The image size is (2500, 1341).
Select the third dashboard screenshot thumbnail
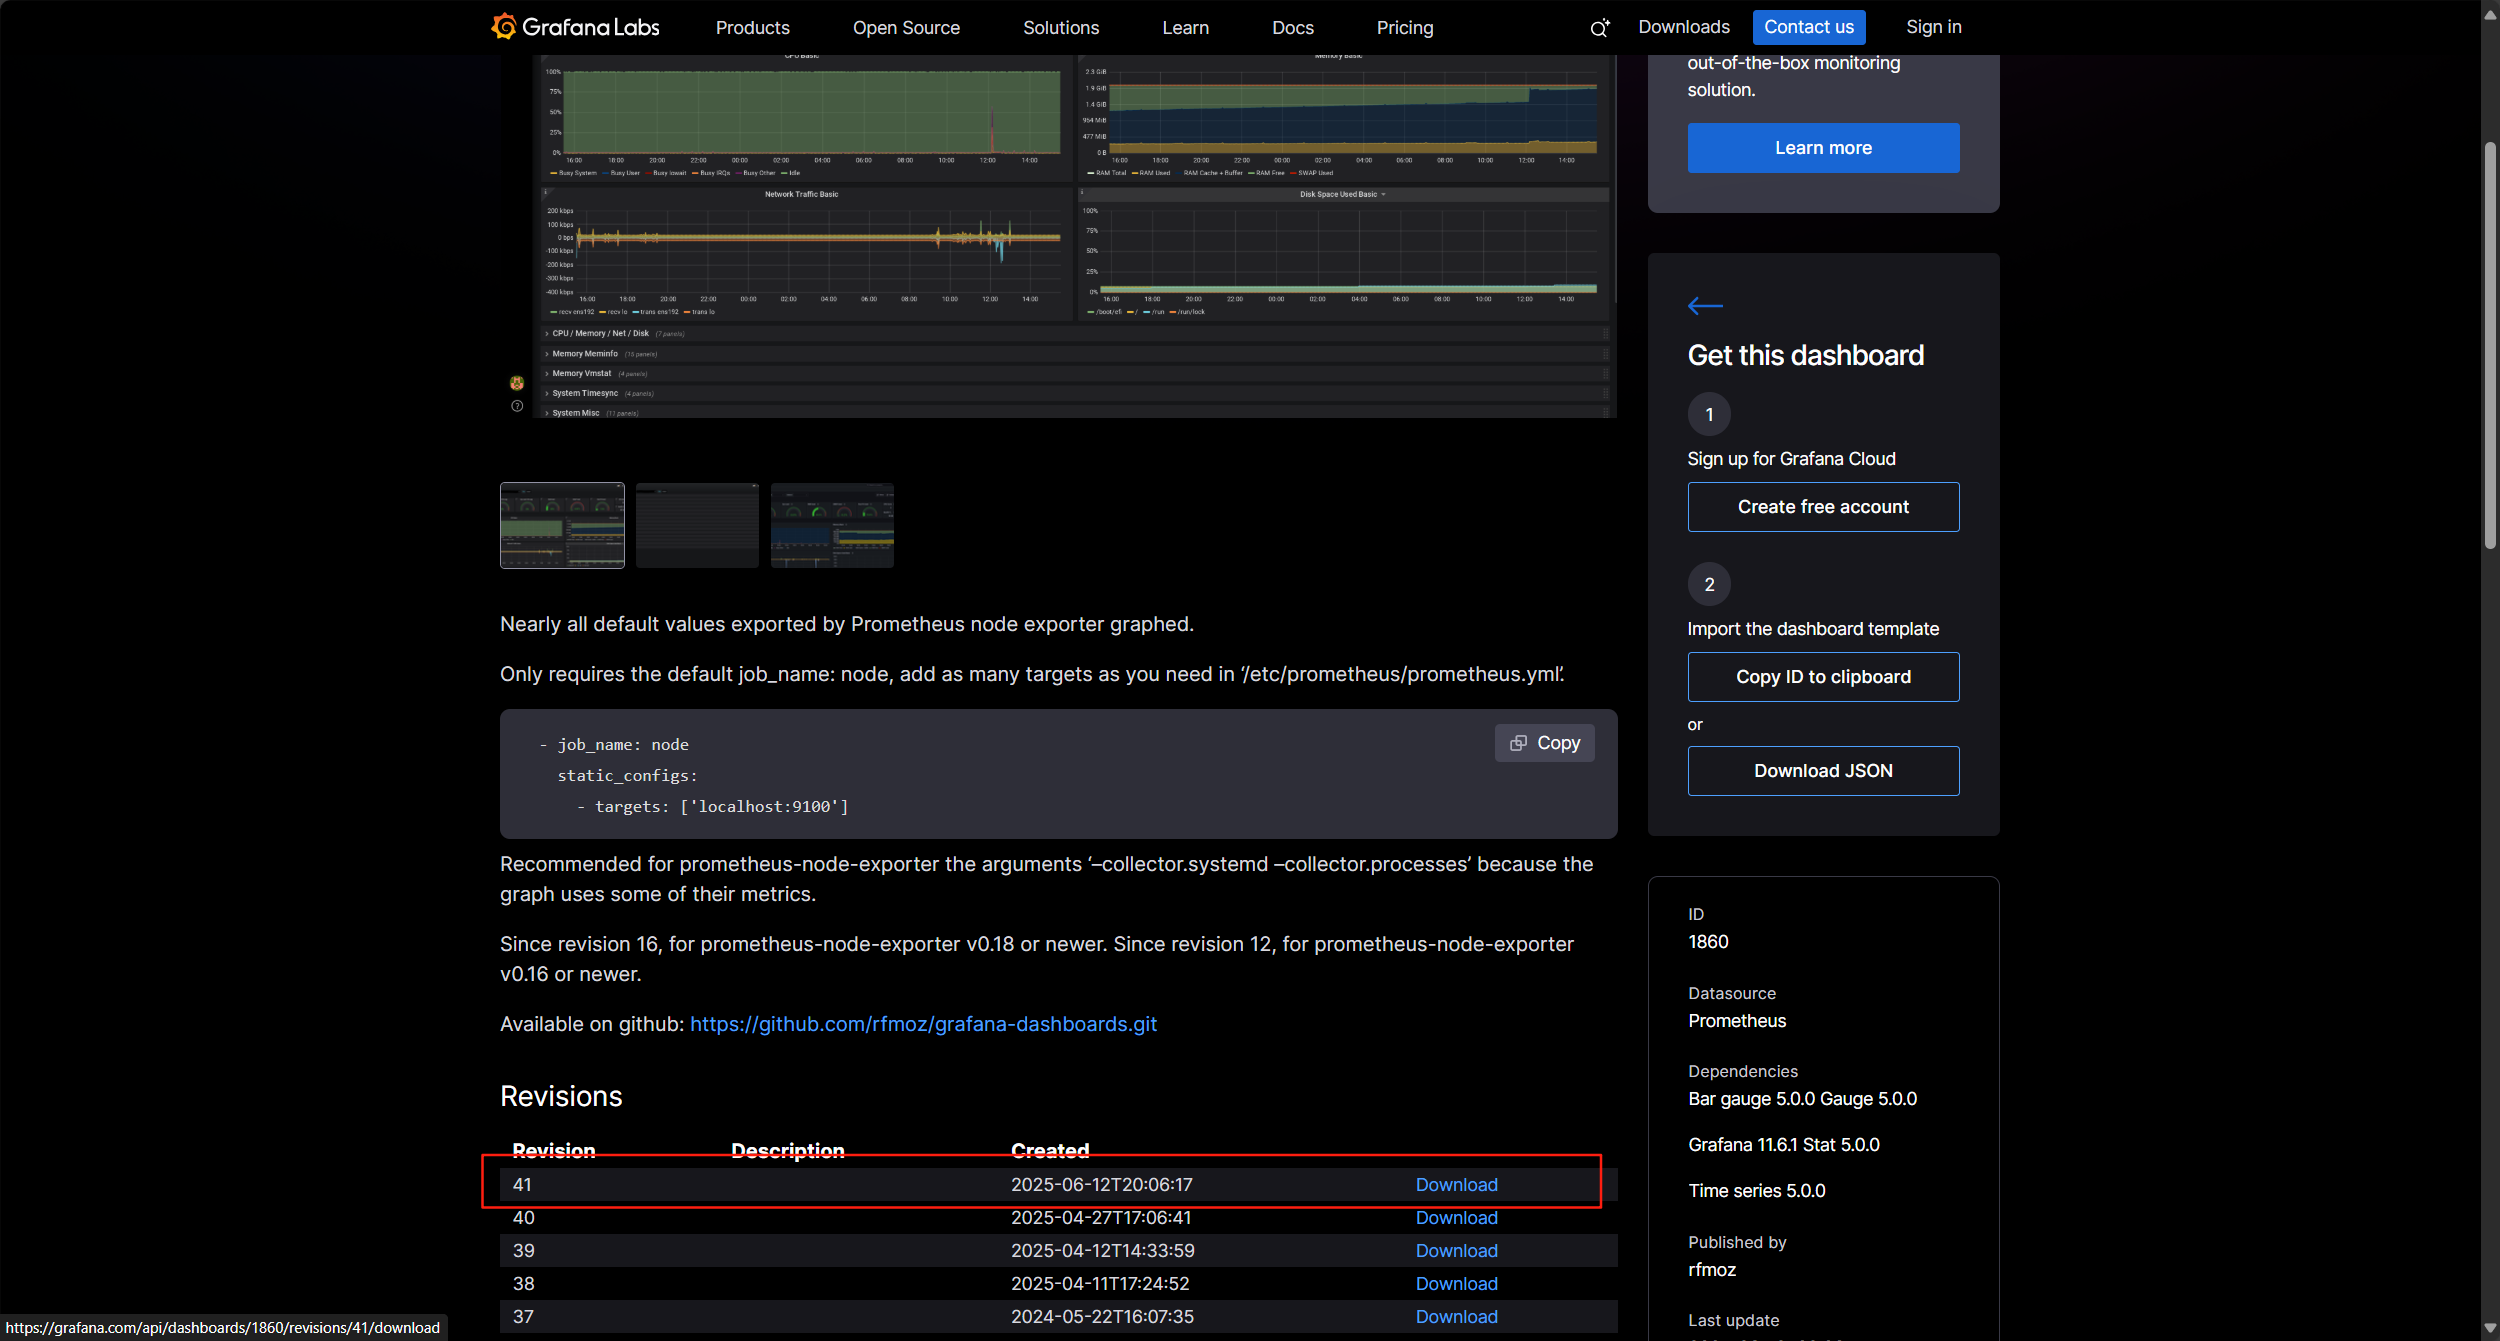pyautogui.click(x=832, y=526)
